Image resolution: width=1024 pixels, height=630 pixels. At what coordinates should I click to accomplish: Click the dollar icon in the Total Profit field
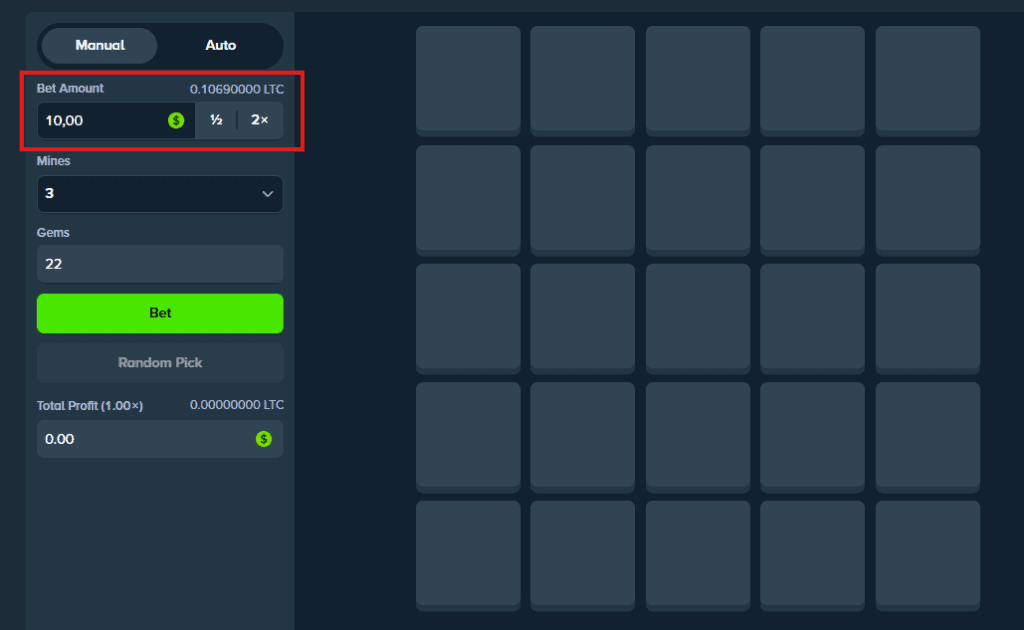[264, 439]
